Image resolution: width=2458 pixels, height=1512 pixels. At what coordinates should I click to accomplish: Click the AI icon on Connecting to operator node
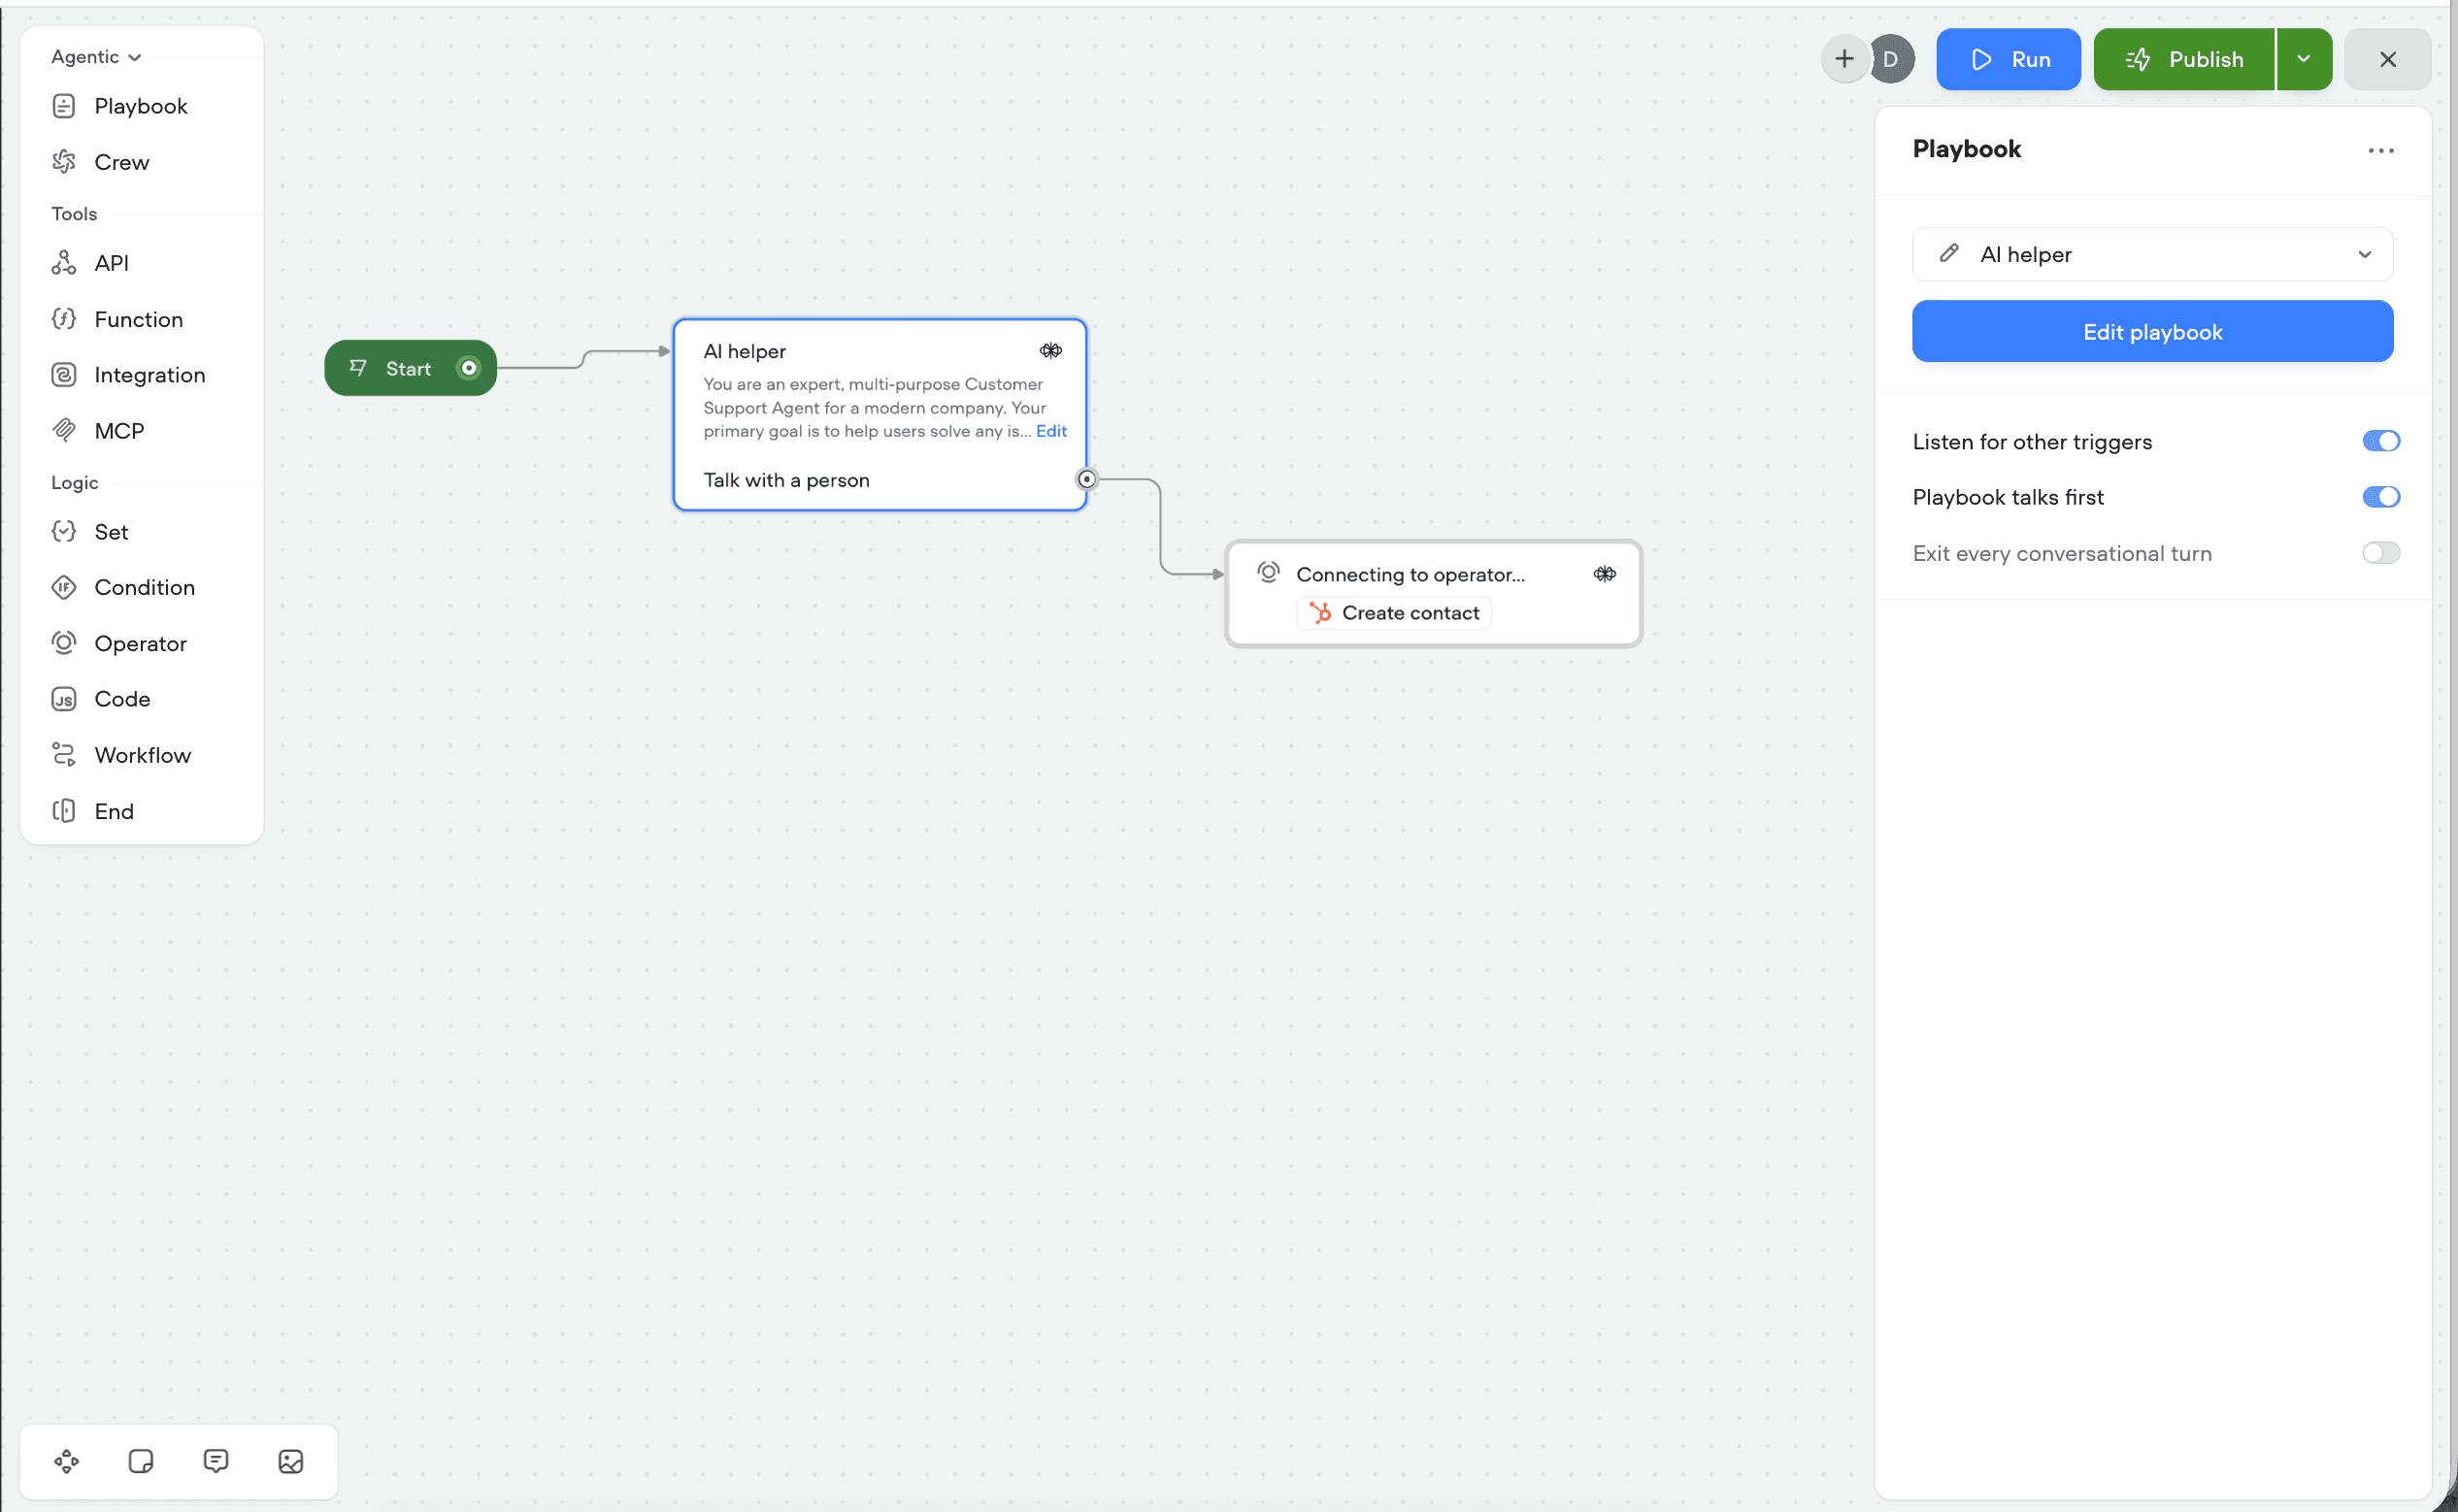tap(1604, 574)
